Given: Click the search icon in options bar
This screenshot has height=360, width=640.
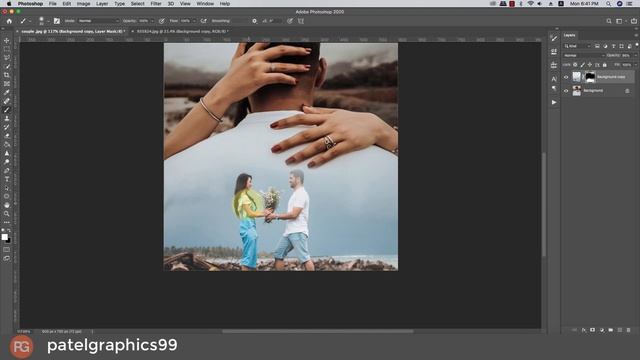Looking at the screenshot, I should pos(609,21).
